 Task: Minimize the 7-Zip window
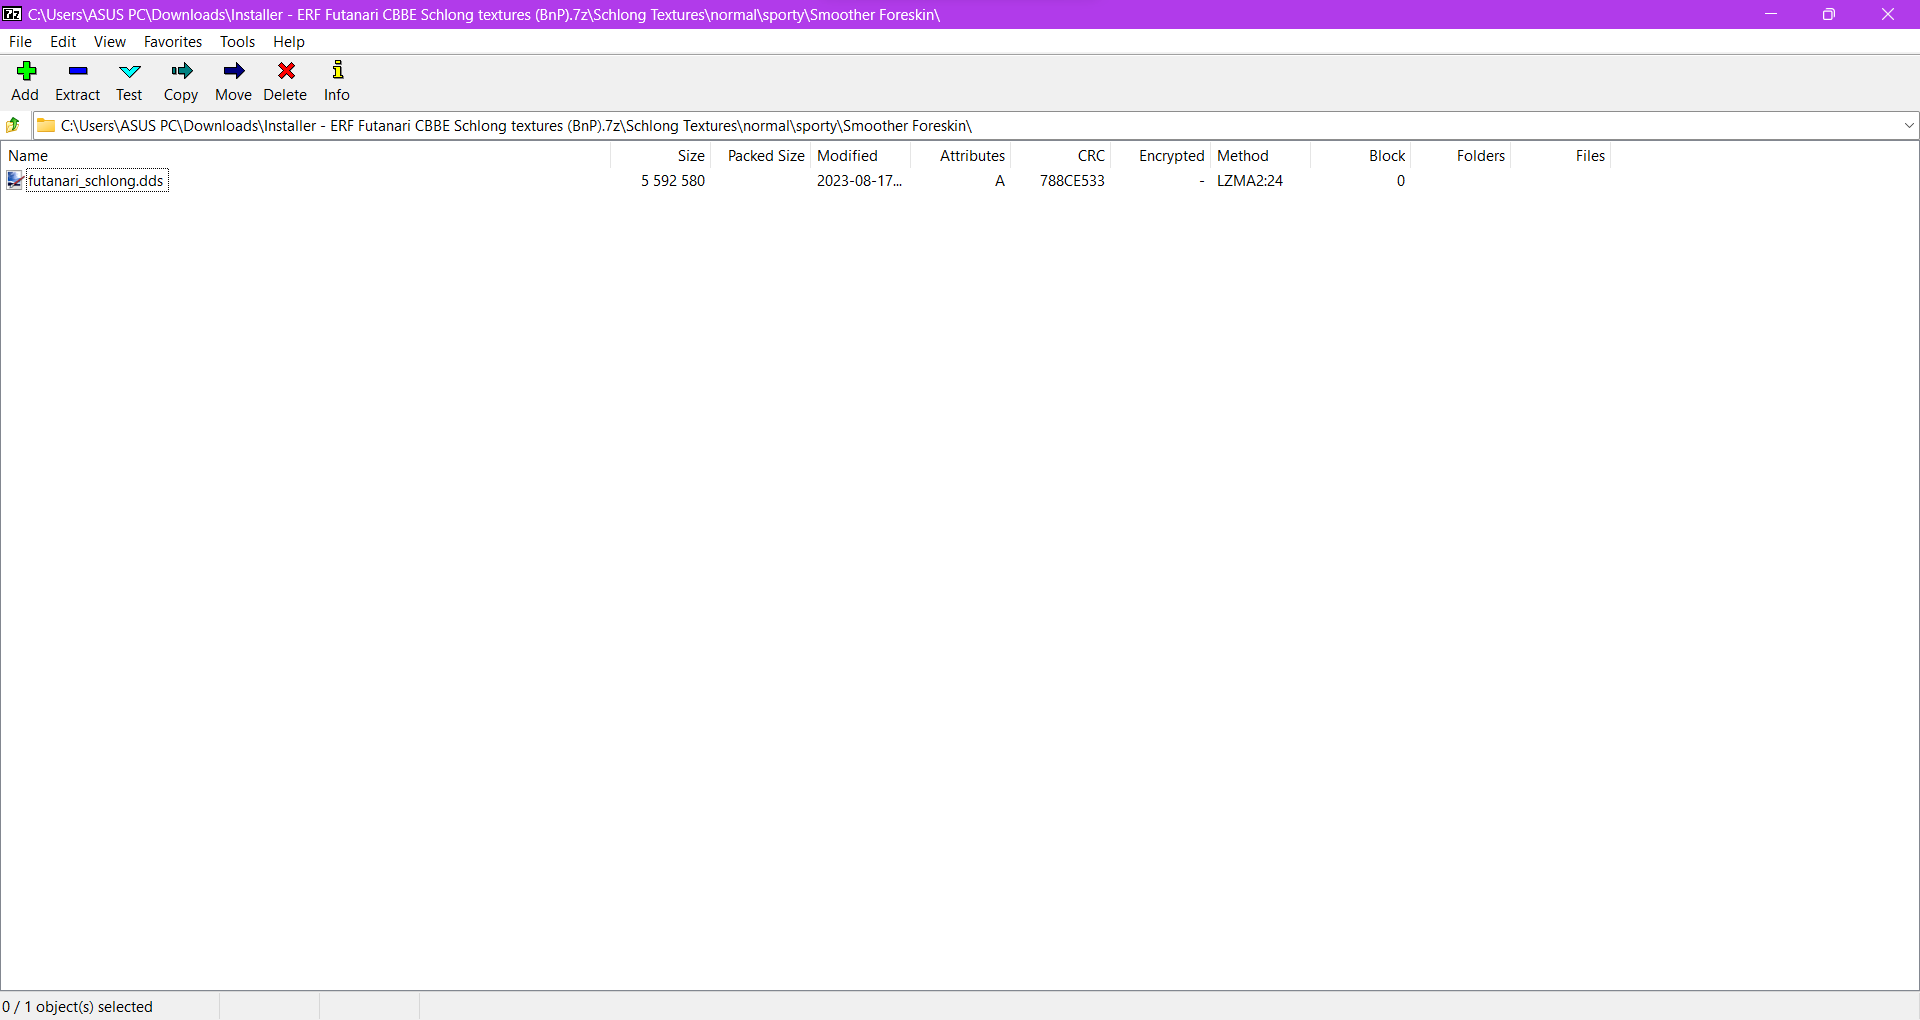pyautogui.click(x=1771, y=14)
